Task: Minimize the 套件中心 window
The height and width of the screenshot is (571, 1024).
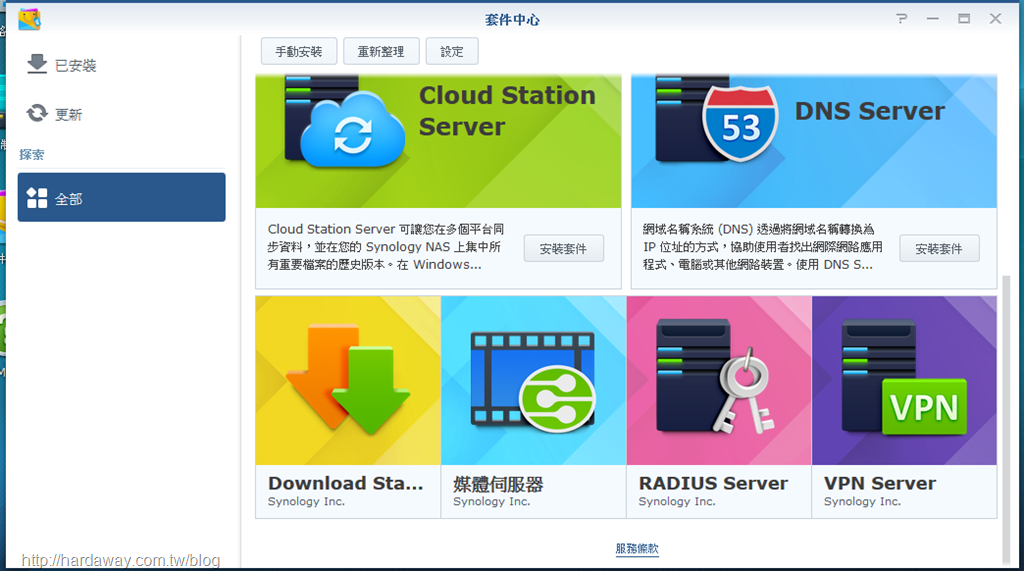Action: [x=933, y=19]
